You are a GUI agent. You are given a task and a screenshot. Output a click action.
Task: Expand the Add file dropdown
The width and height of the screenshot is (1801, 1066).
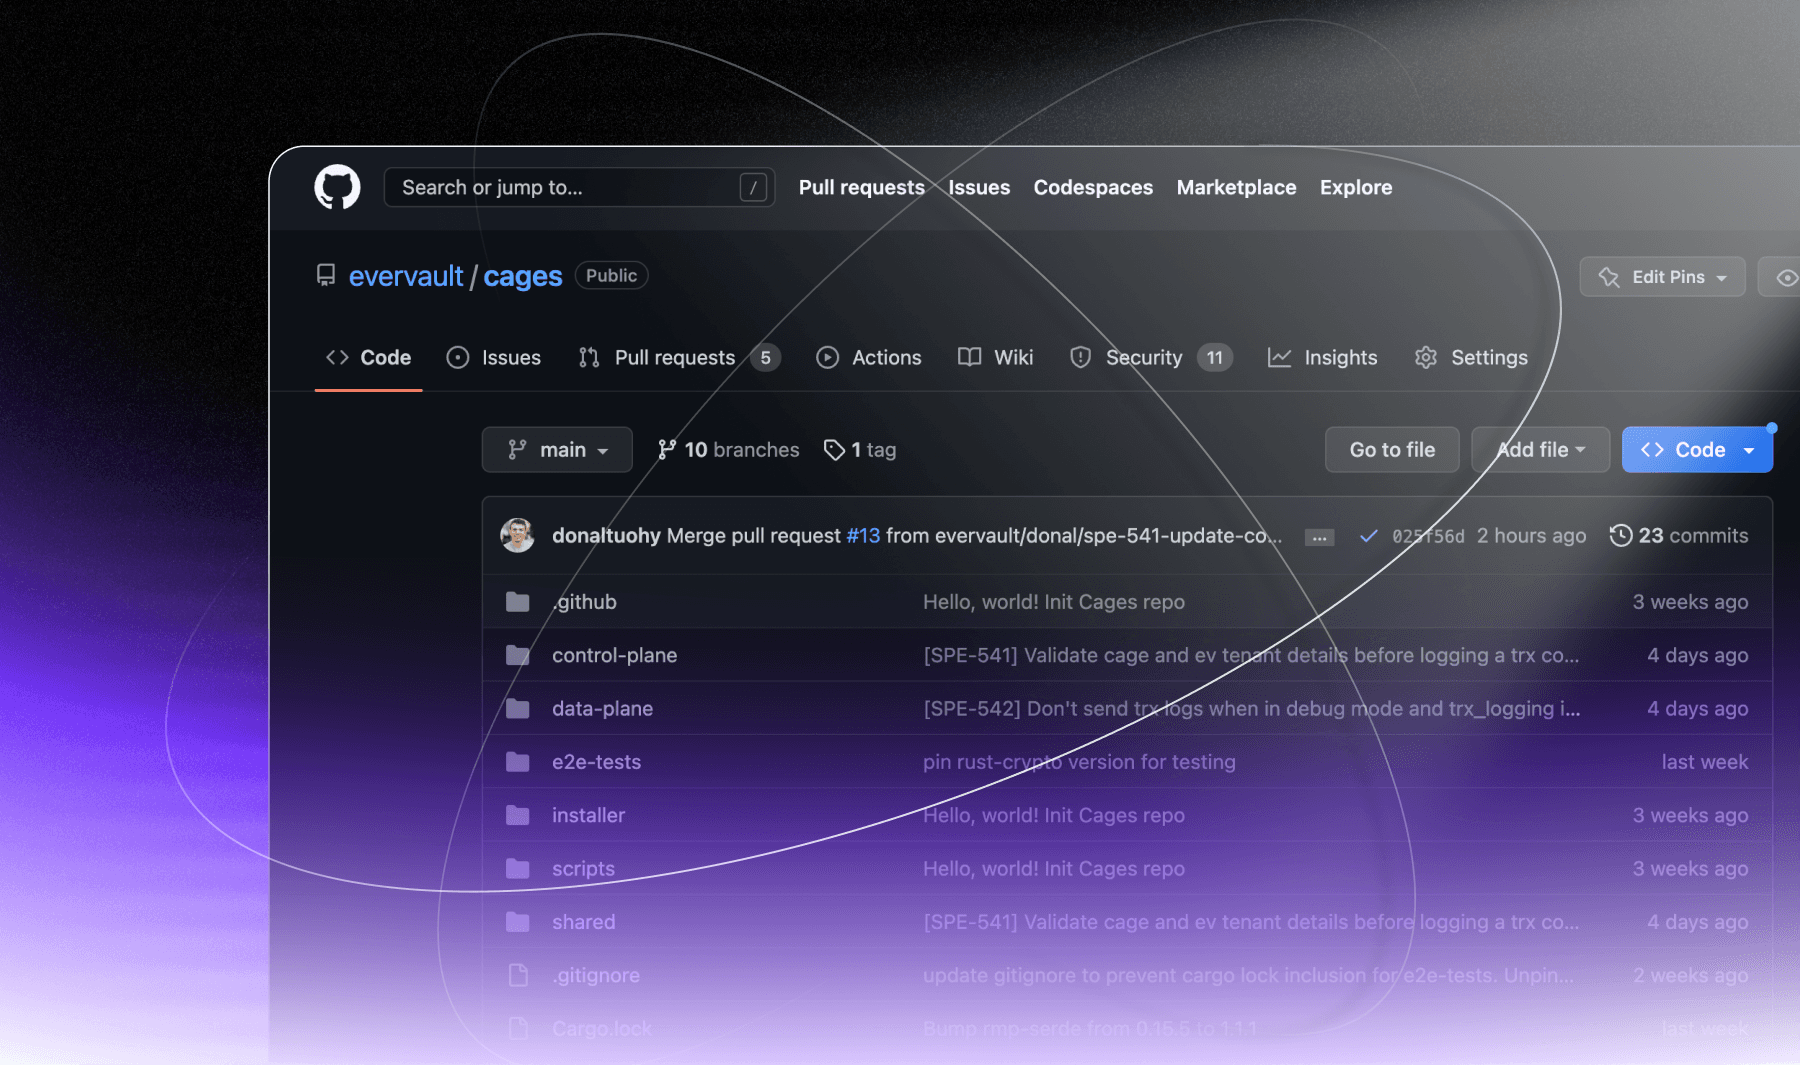point(1540,450)
